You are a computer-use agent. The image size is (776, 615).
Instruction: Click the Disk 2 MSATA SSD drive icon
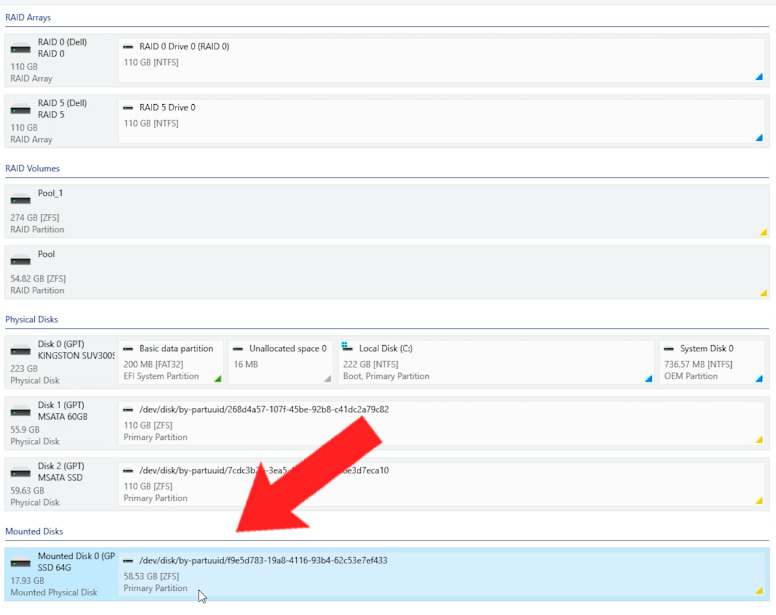coord(21,472)
